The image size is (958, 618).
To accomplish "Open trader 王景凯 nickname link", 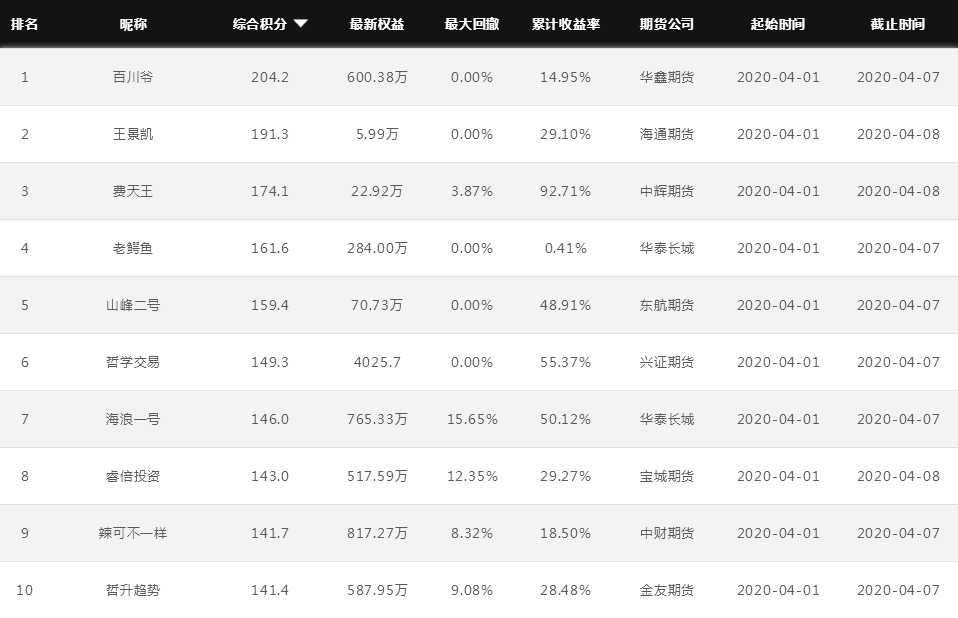I will pos(133,134).
